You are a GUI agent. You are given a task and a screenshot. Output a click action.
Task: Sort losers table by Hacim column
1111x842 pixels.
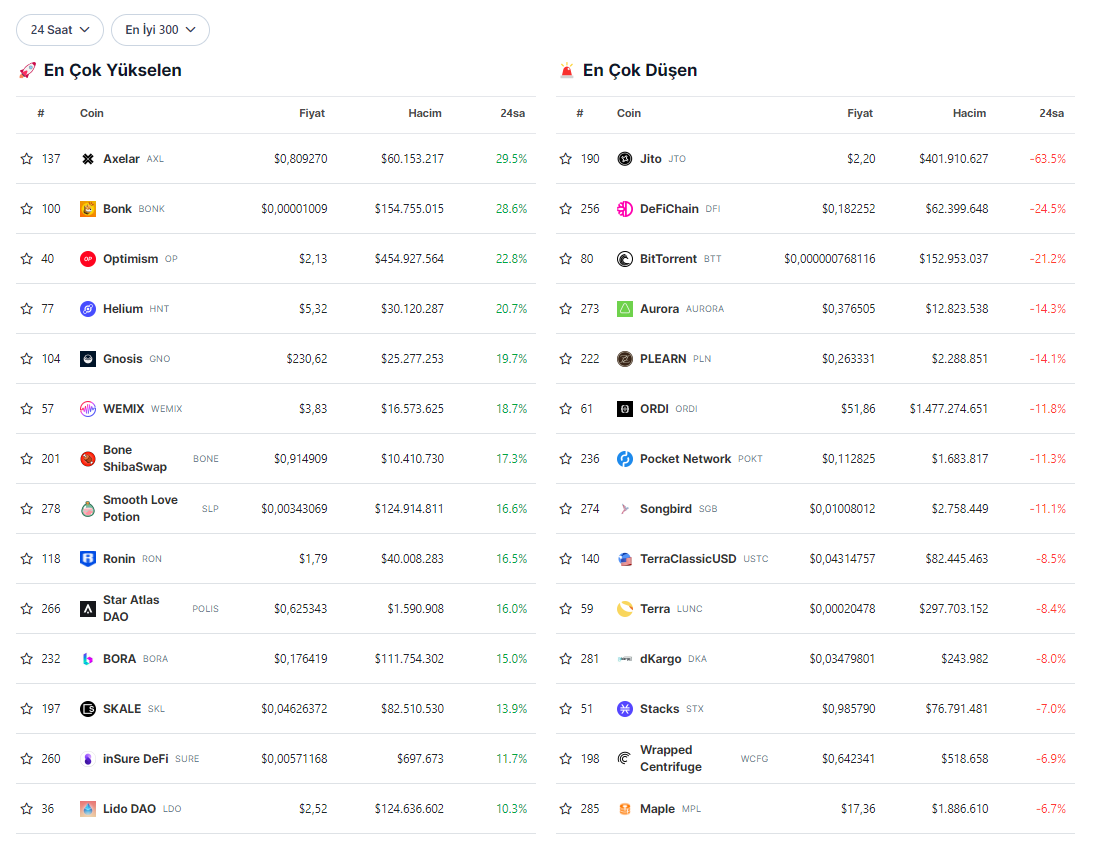pyautogui.click(x=969, y=113)
